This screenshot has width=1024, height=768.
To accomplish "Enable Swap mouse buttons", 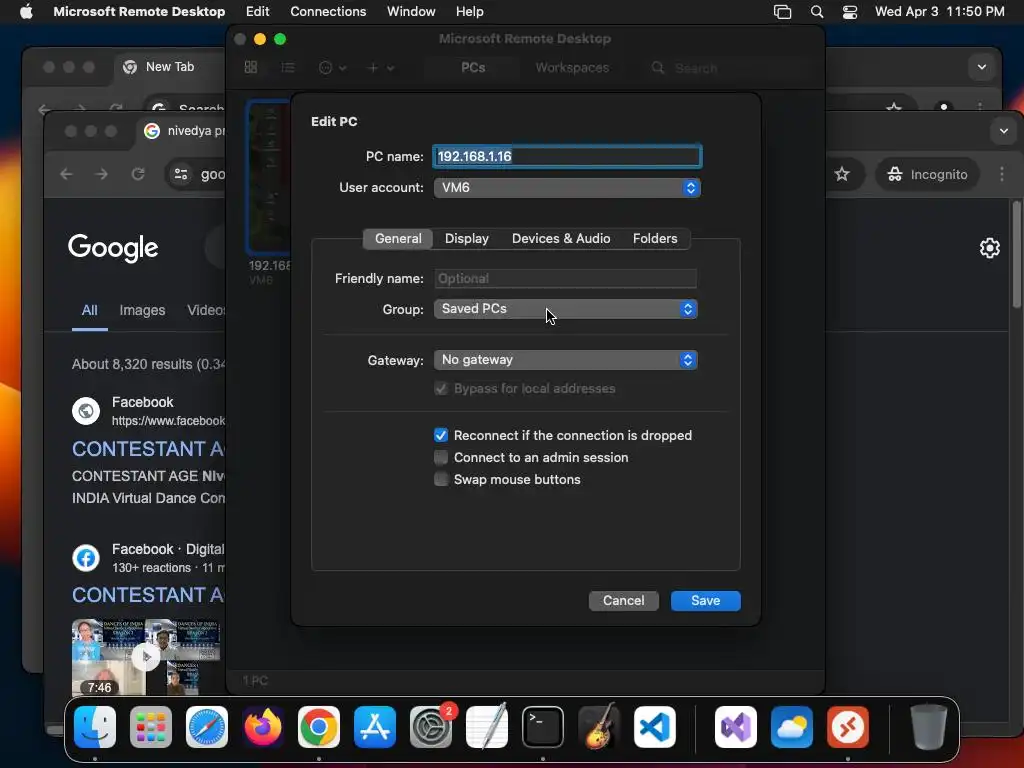I will [x=441, y=479].
